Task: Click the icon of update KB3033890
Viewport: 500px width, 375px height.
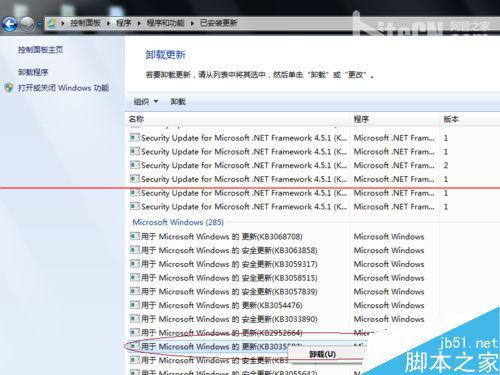Action: coord(134,319)
